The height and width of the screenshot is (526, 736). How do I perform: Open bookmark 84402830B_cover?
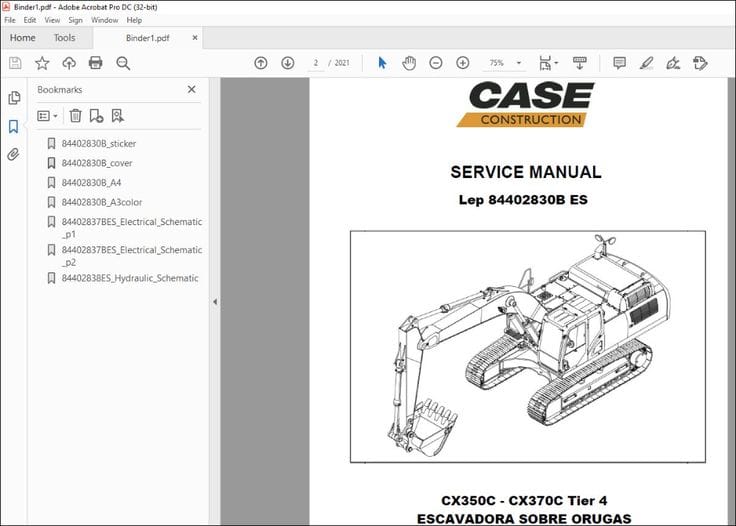coord(97,163)
